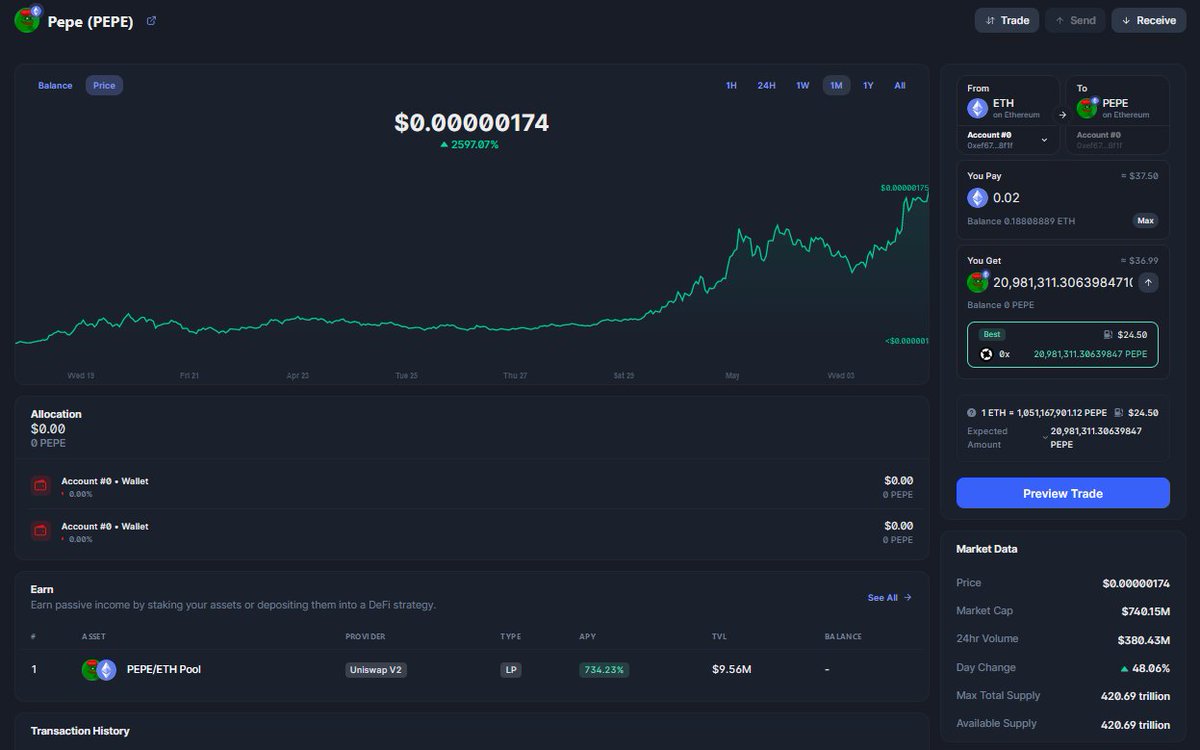Click the PEPE icon in You Get

pyautogui.click(x=977, y=282)
